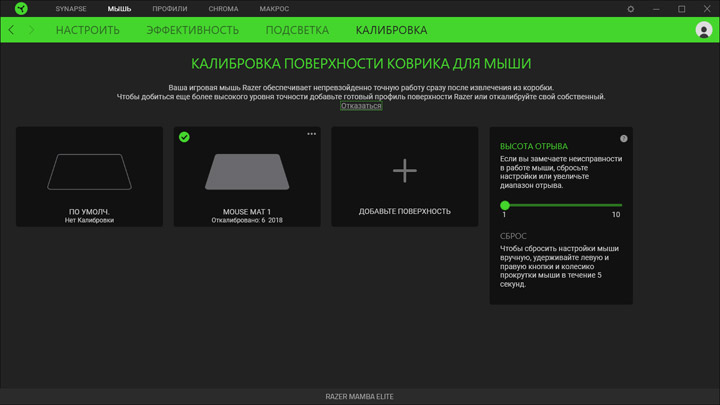Open the ПОДСВЕТКА subtab

[x=297, y=30]
